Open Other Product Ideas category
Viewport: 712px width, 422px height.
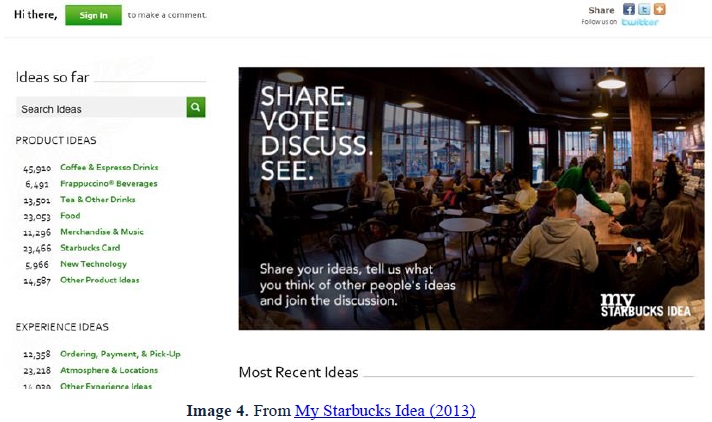(x=99, y=280)
